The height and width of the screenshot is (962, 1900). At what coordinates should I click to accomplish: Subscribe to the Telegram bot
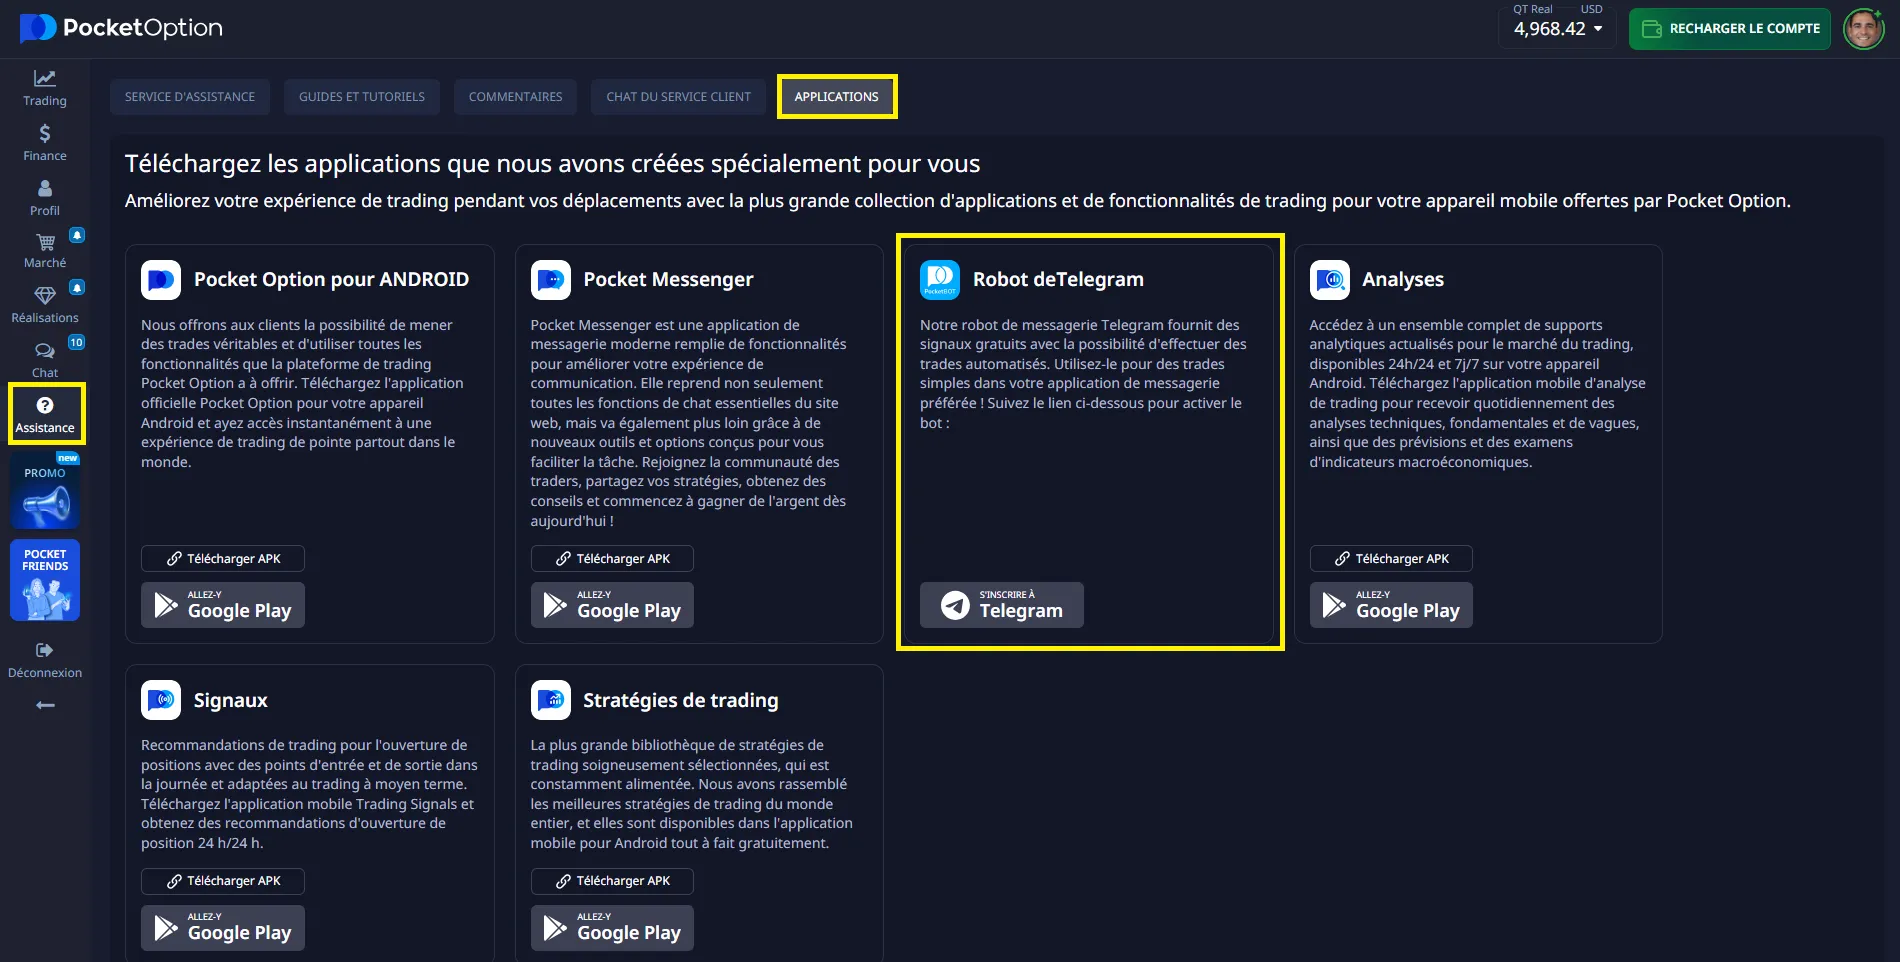(x=1002, y=605)
